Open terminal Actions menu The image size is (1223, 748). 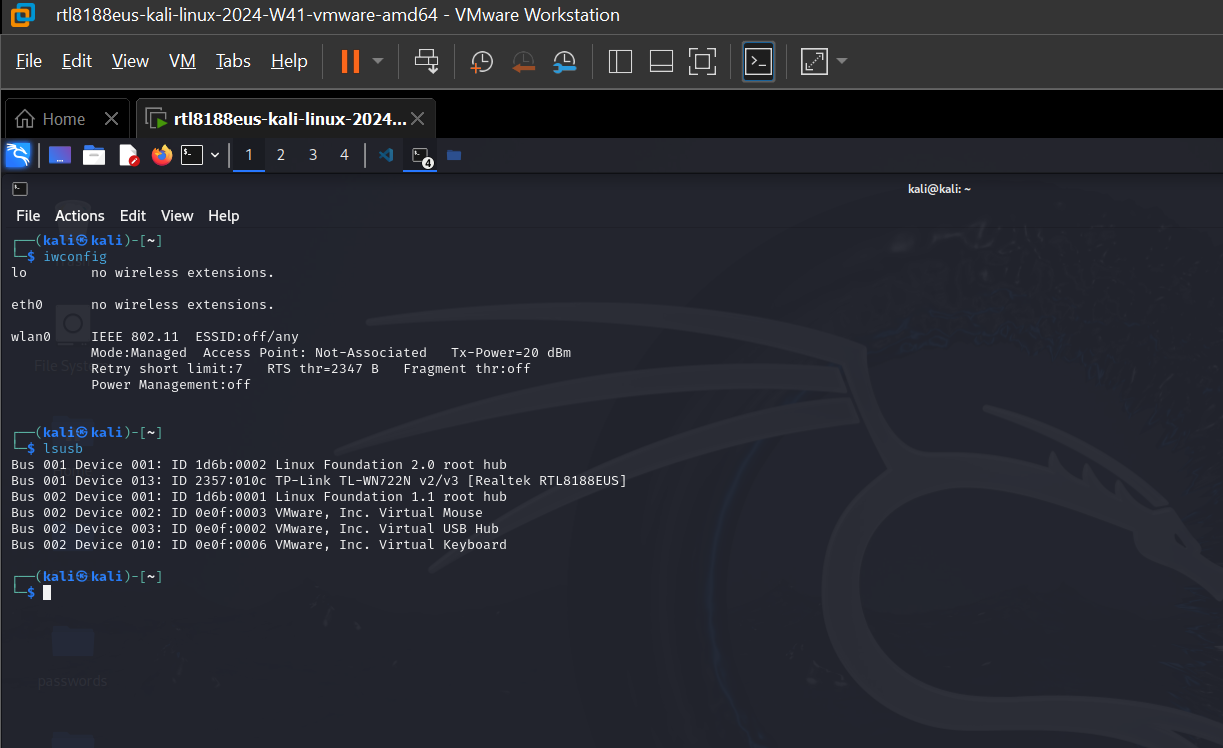pyautogui.click(x=80, y=215)
